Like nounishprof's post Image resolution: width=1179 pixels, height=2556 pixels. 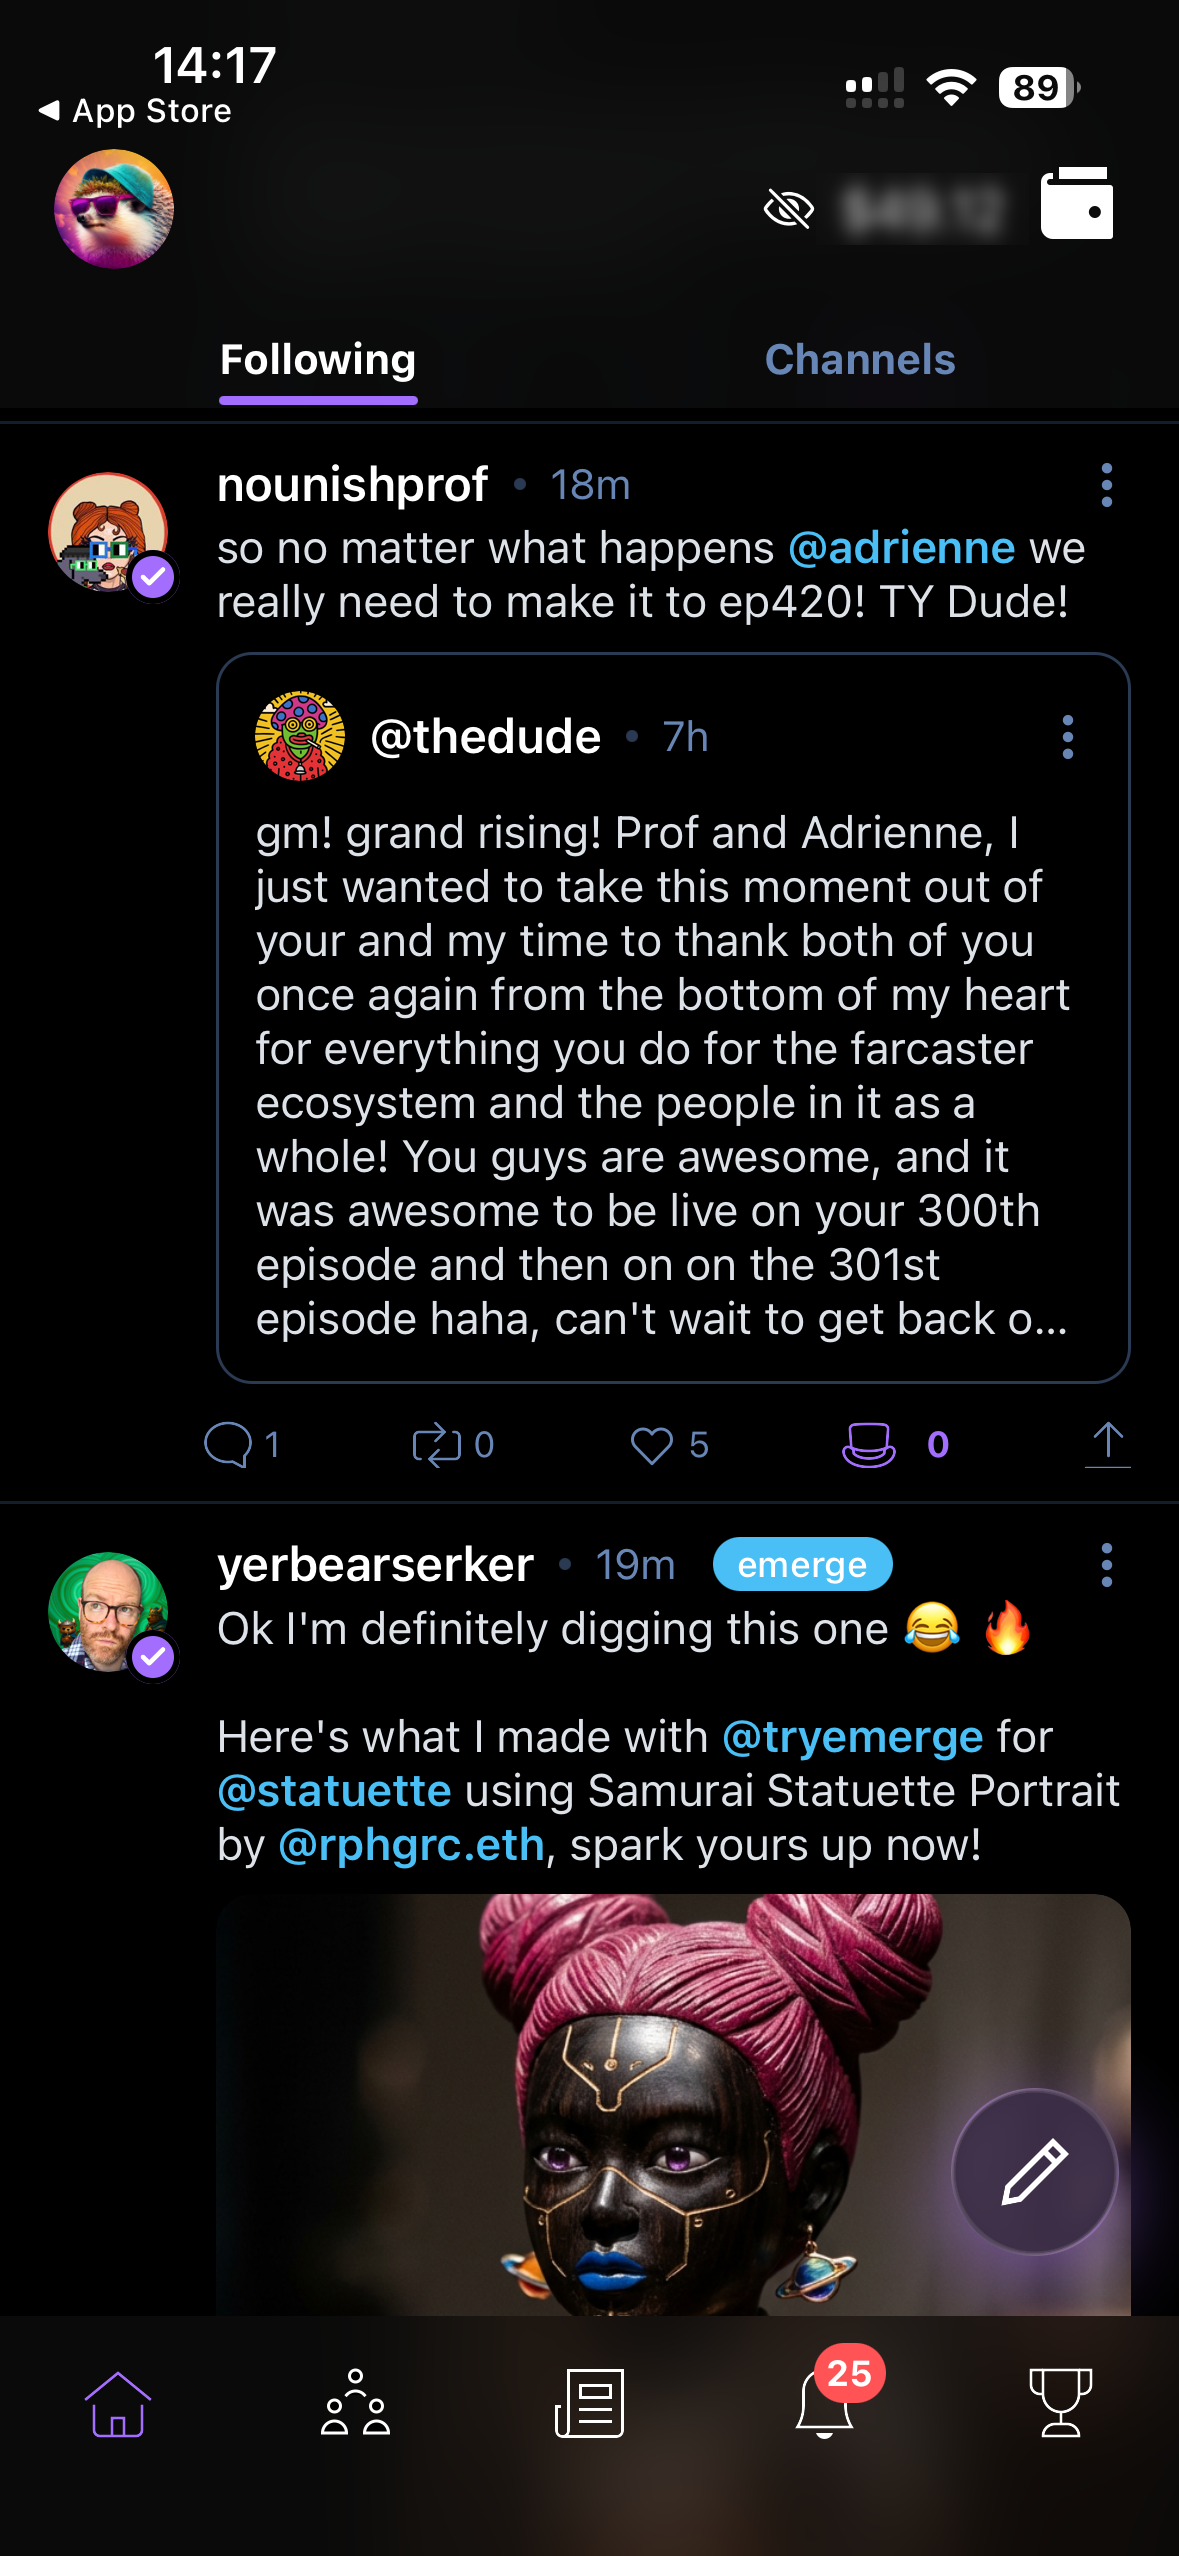652,1445
